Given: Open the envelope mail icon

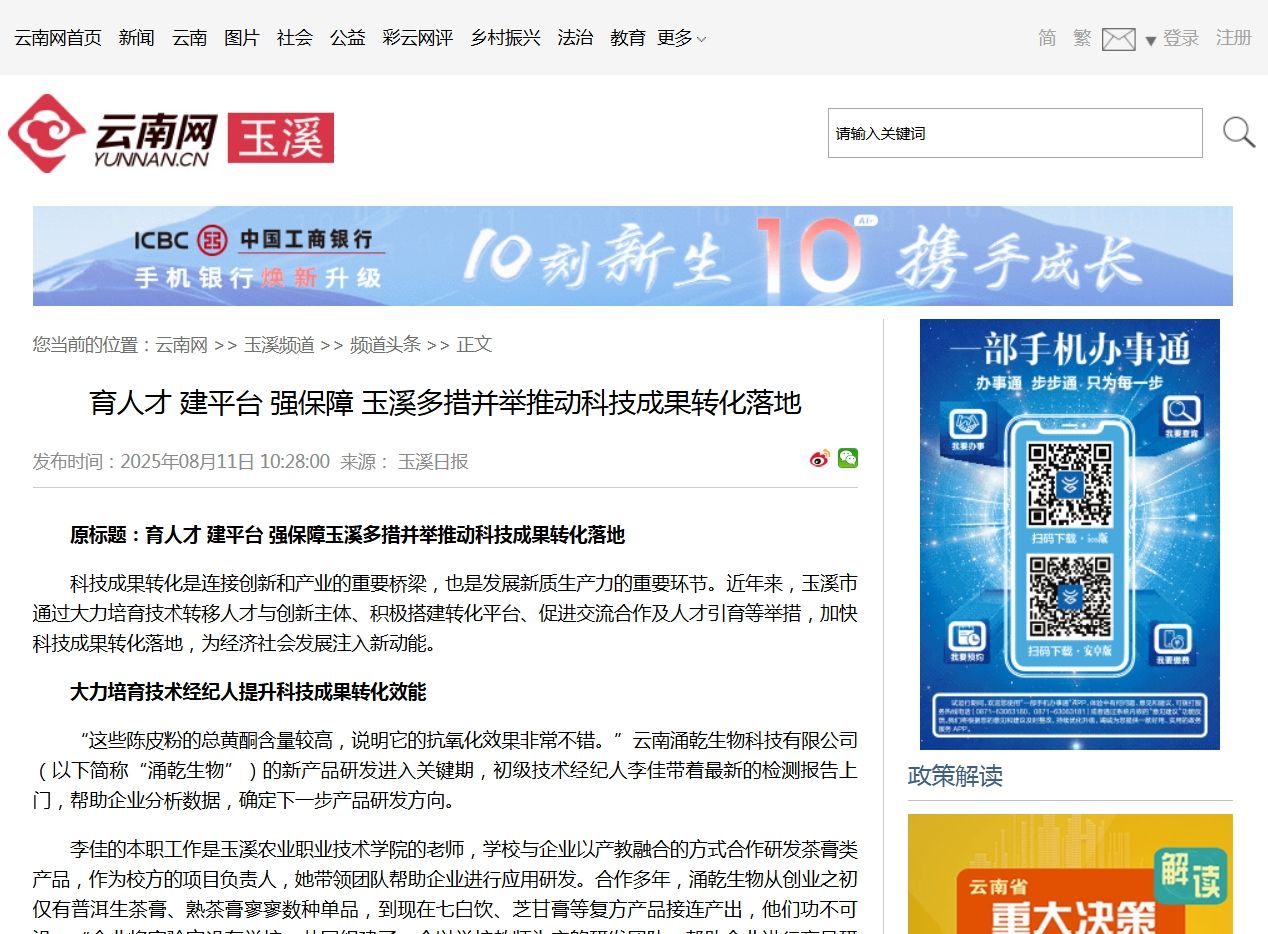Looking at the screenshot, I should coord(1118,39).
